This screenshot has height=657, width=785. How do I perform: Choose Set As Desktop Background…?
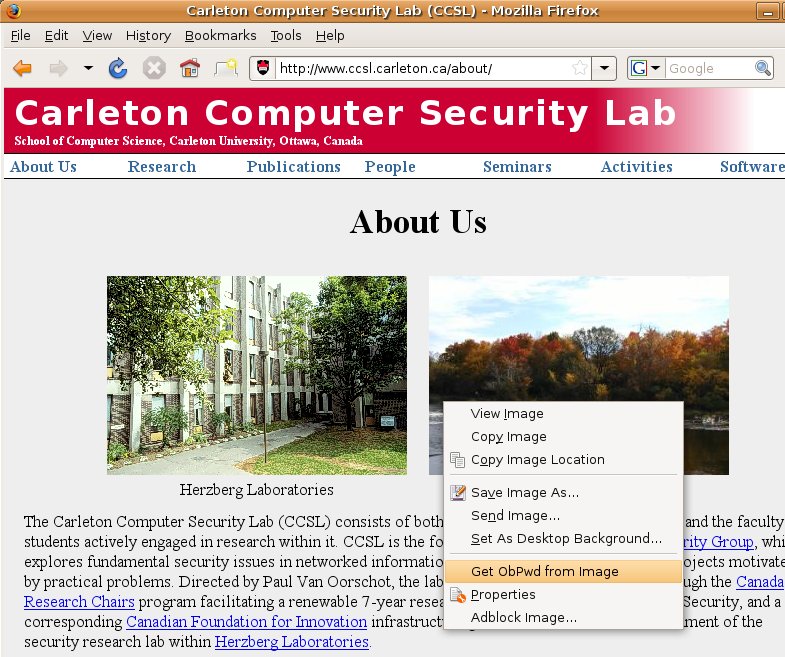point(563,539)
